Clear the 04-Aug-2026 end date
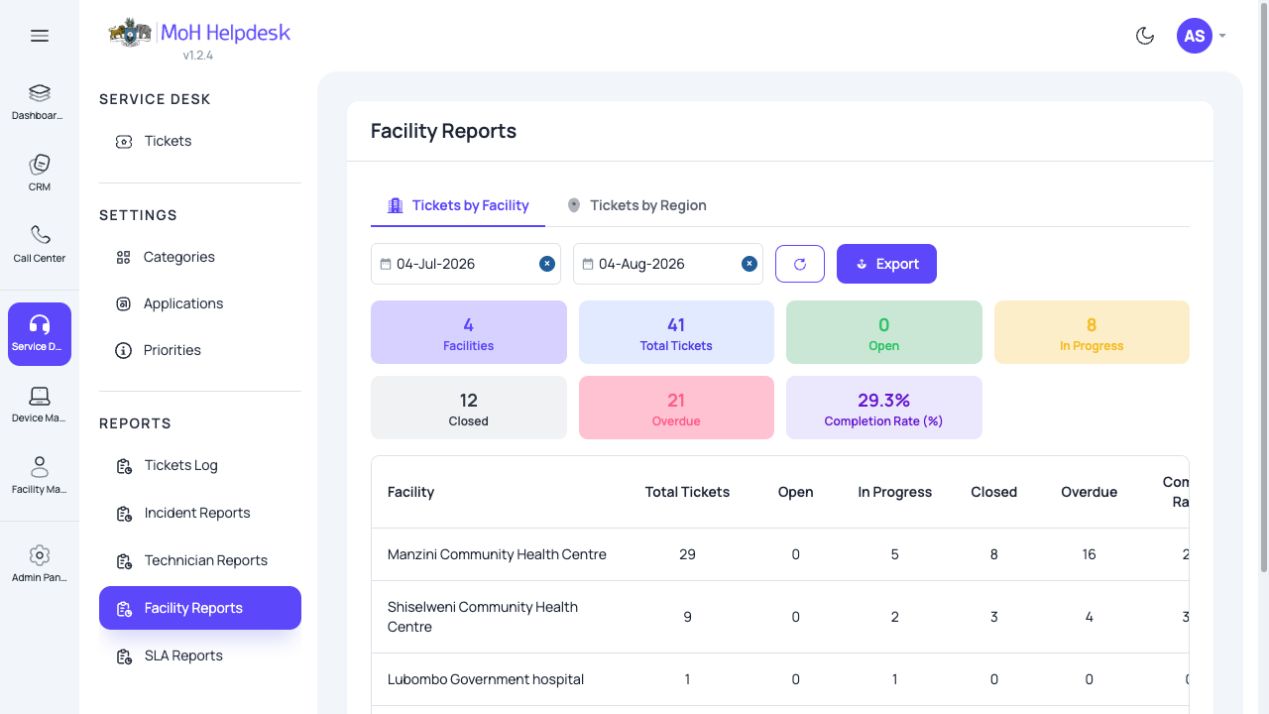This screenshot has width=1269, height=714. 749,264
